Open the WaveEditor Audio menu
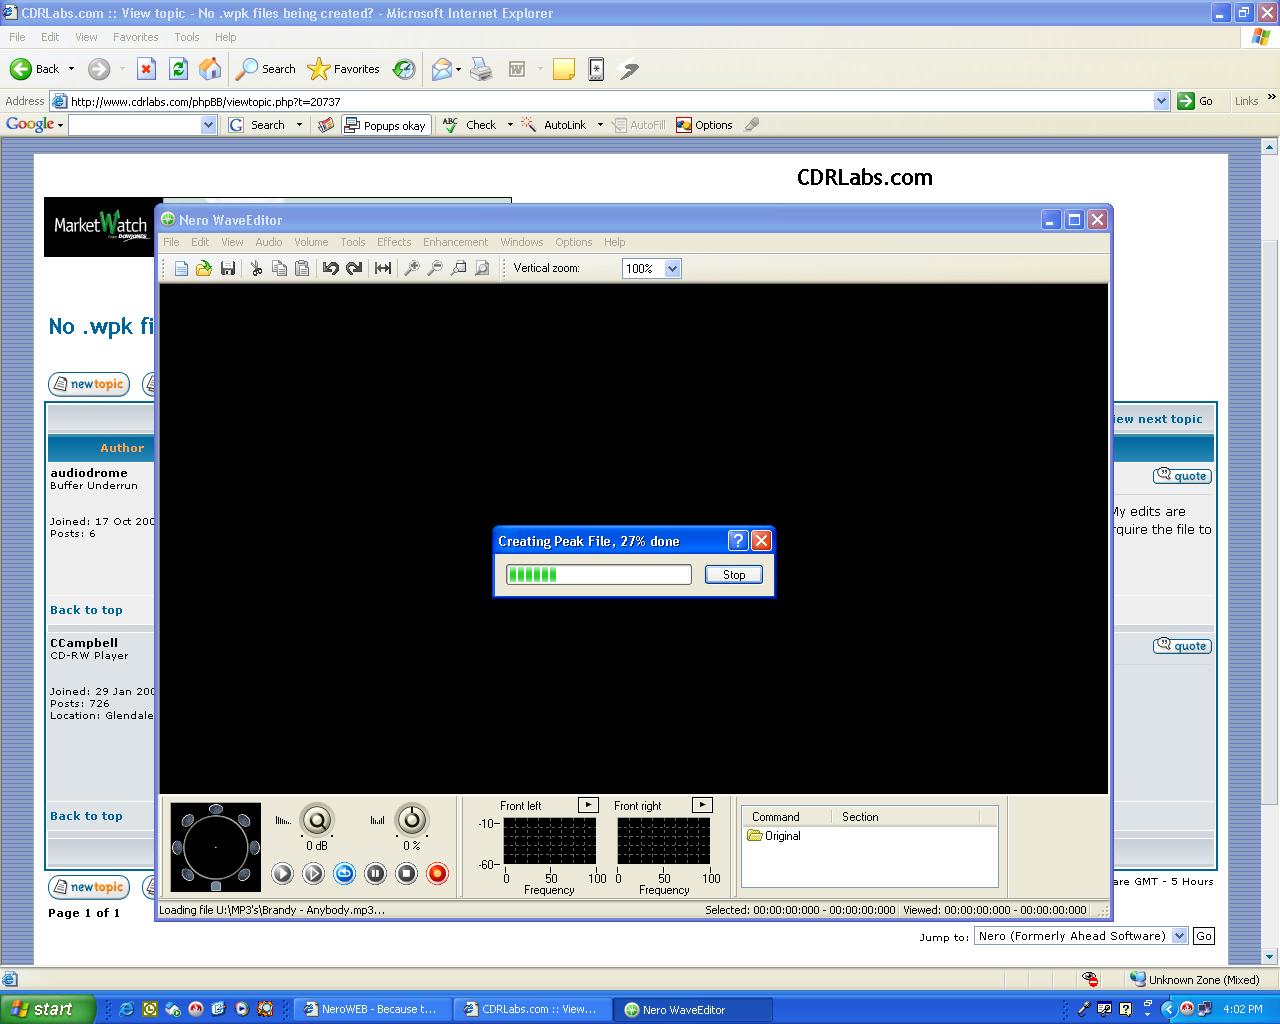This screenshot has width=1280, height=1024. coord(269,242)
